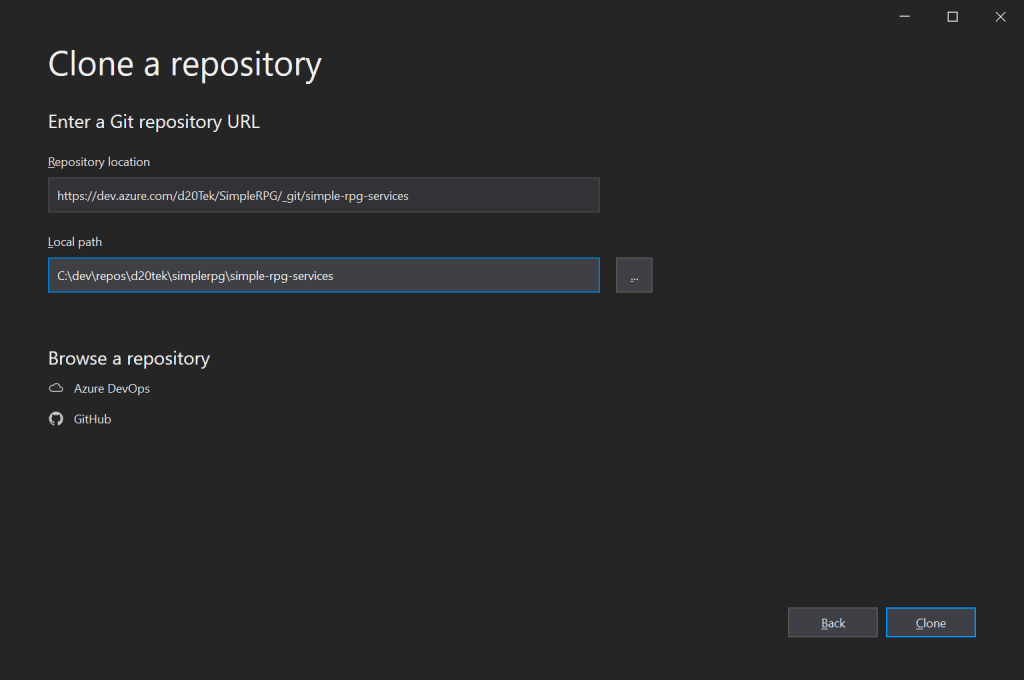Focus the Repository location URL field
This screenshot has width=1024, height=680.
(323, 196)
